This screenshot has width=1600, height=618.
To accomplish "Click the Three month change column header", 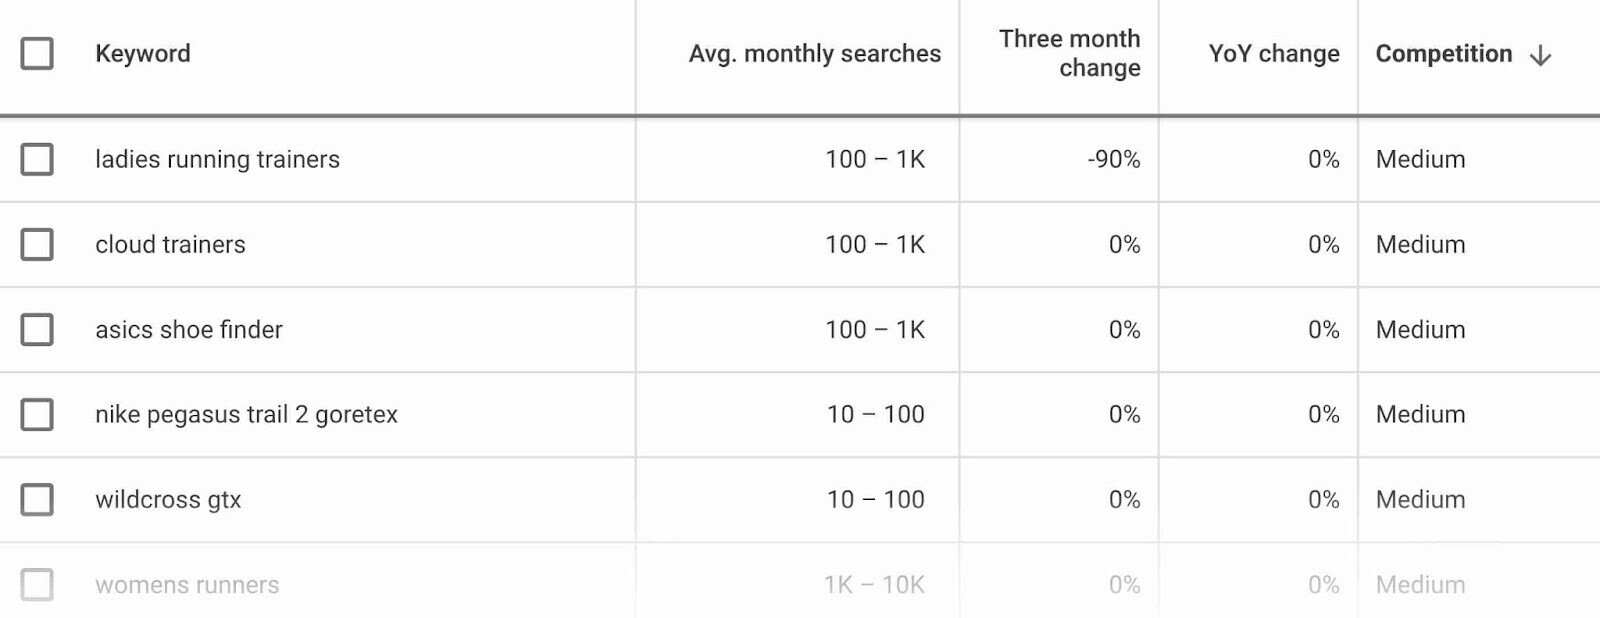I will 1069,53.
